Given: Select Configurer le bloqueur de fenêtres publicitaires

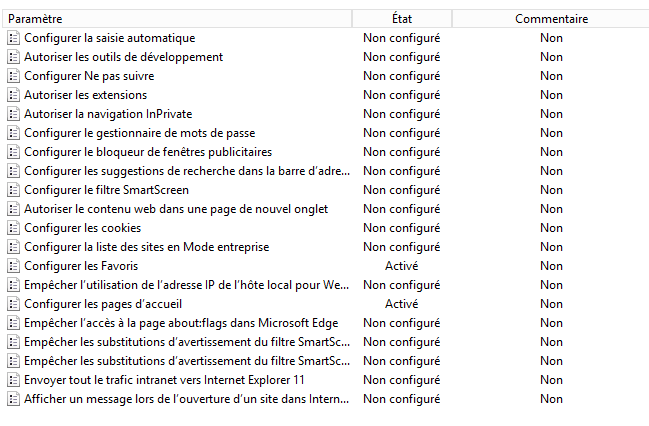Looking at the screenshot, I should tap(148, 152).
